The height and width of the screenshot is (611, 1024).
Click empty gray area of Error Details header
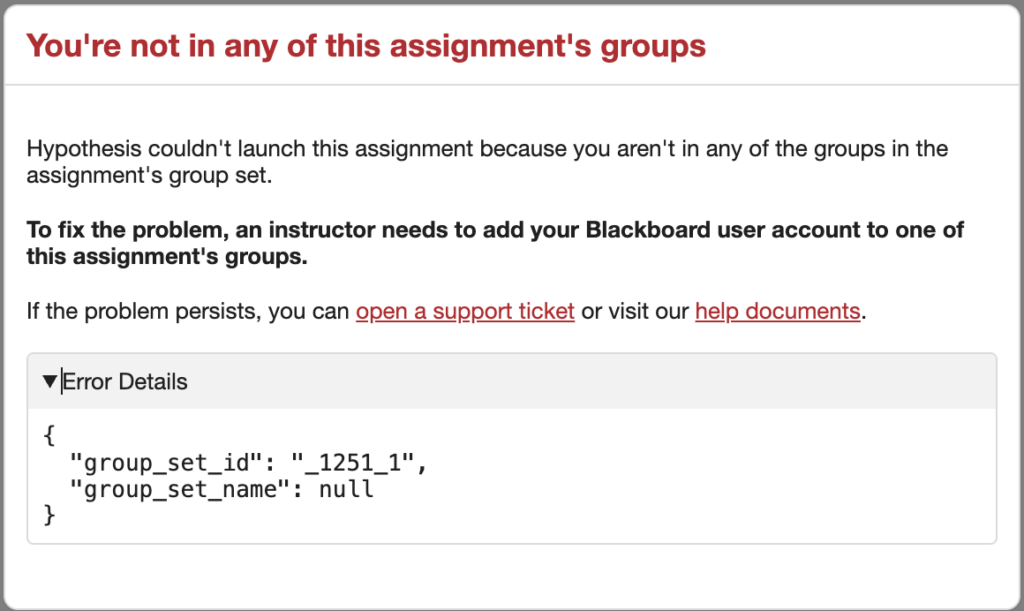600,381
